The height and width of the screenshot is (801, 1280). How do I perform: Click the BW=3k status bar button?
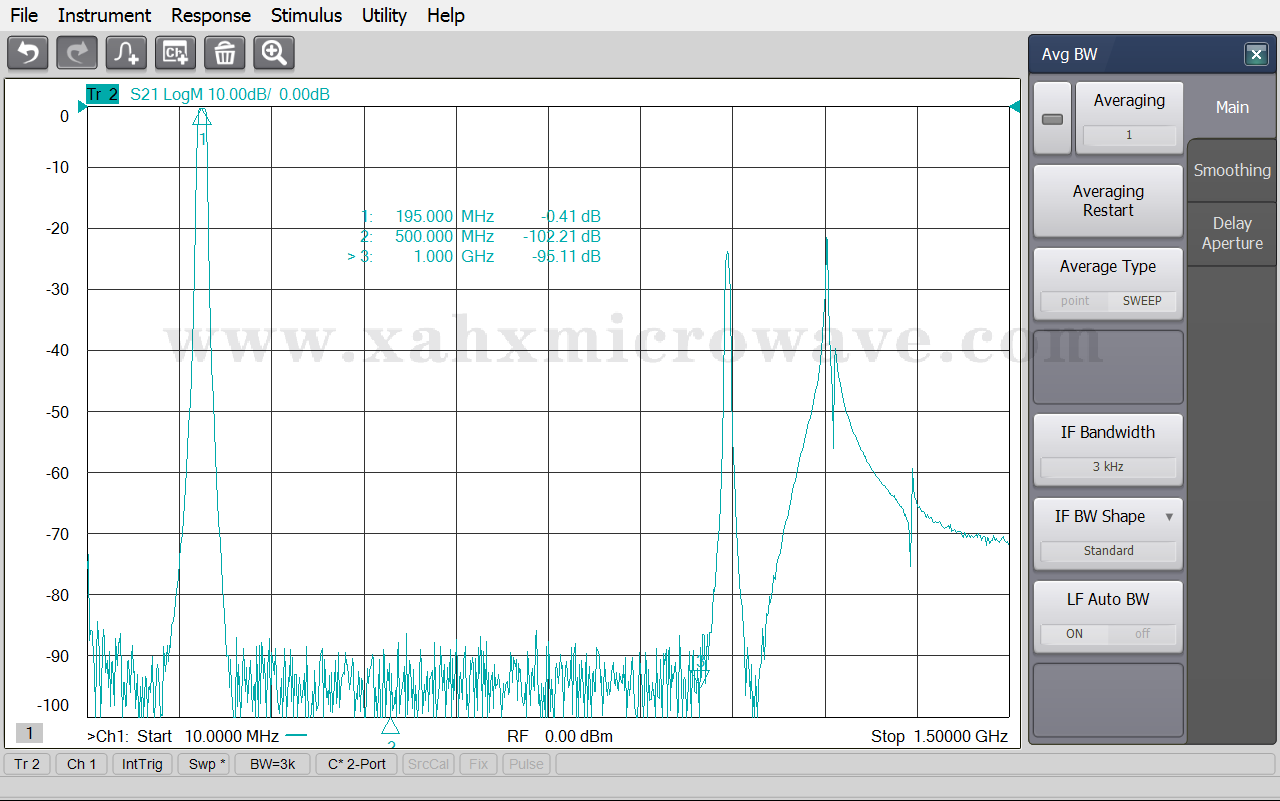[x=272, y=764]
